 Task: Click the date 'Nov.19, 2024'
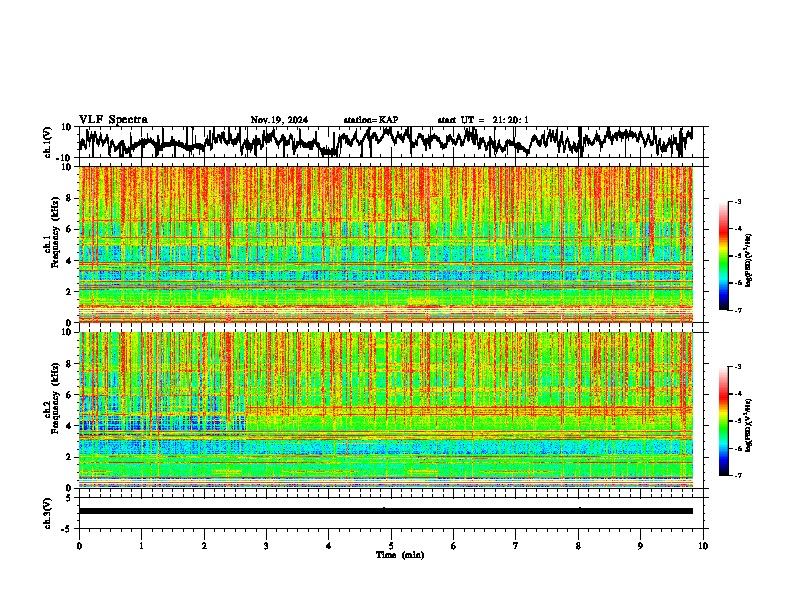(279, 120)
